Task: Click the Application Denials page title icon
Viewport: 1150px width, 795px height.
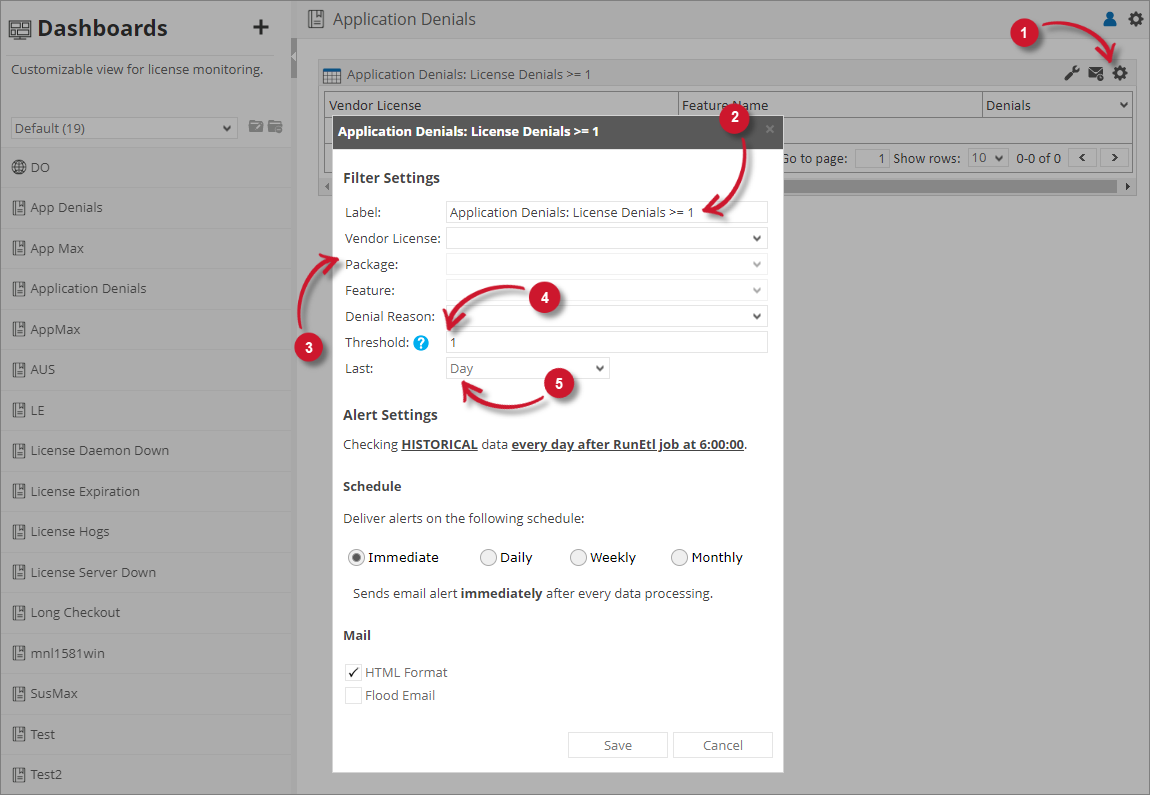Action: [x=316, y=19]
